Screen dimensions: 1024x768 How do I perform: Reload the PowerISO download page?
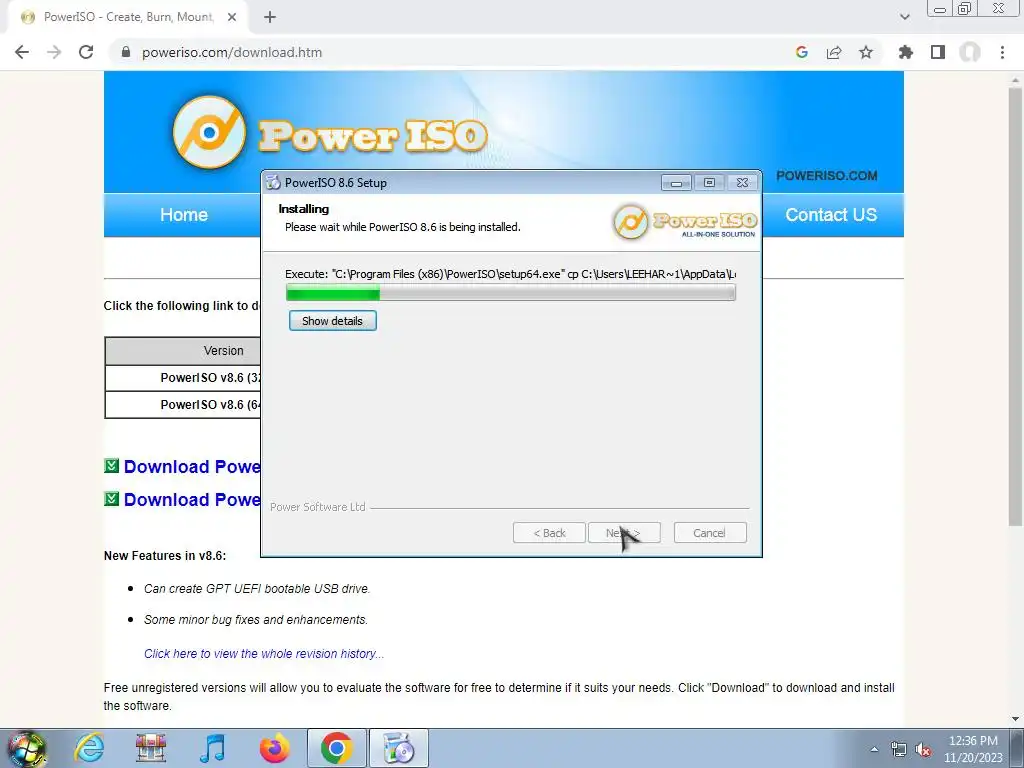coord(86,52)
